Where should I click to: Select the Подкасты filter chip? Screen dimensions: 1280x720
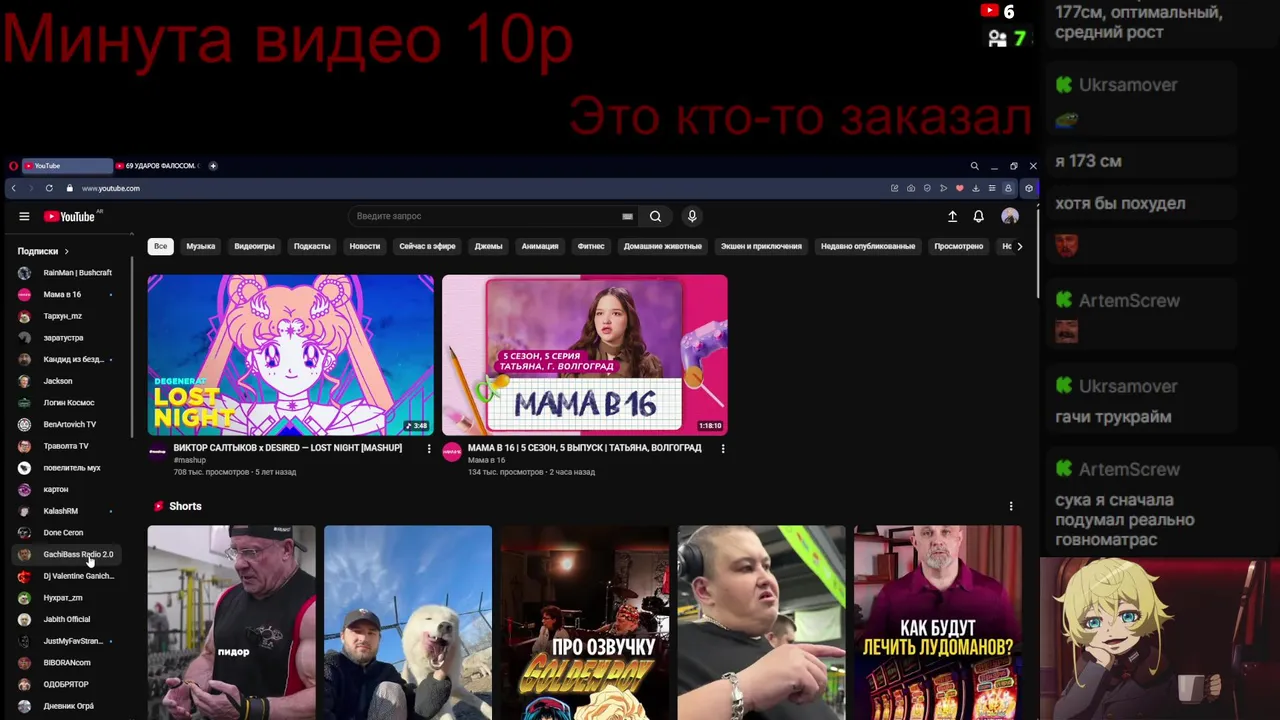click(312, 246)
